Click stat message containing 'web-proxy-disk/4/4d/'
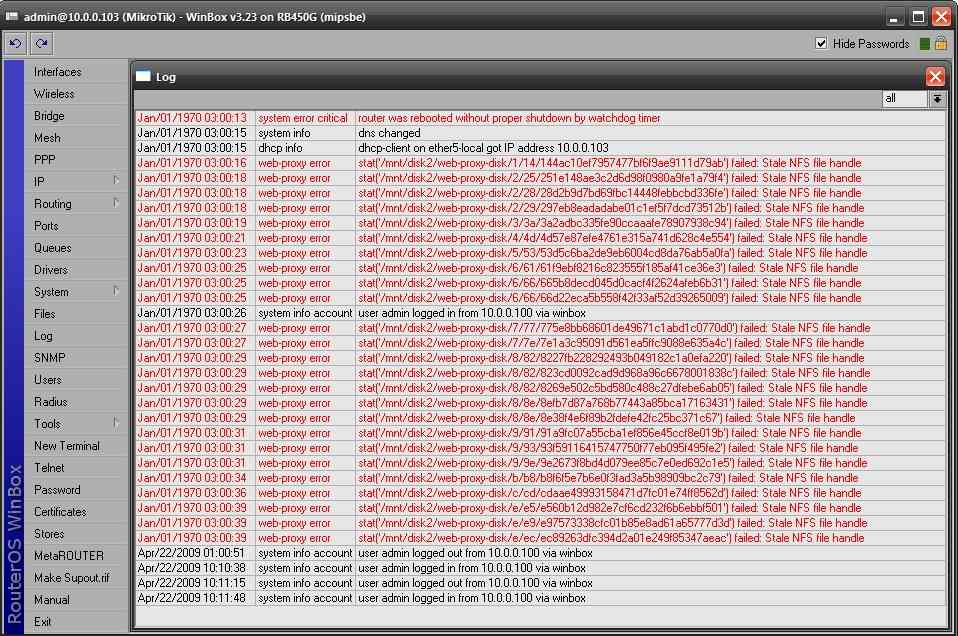958x636 pixels. pos(613,238)
